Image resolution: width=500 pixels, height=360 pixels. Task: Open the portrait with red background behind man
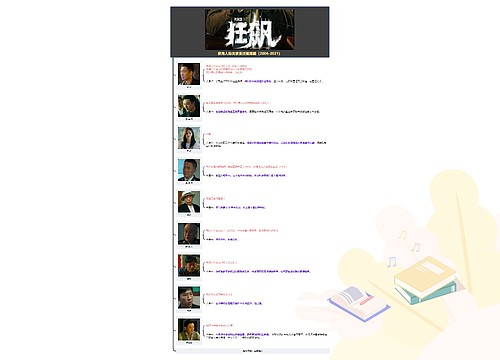tap(189, 266)
